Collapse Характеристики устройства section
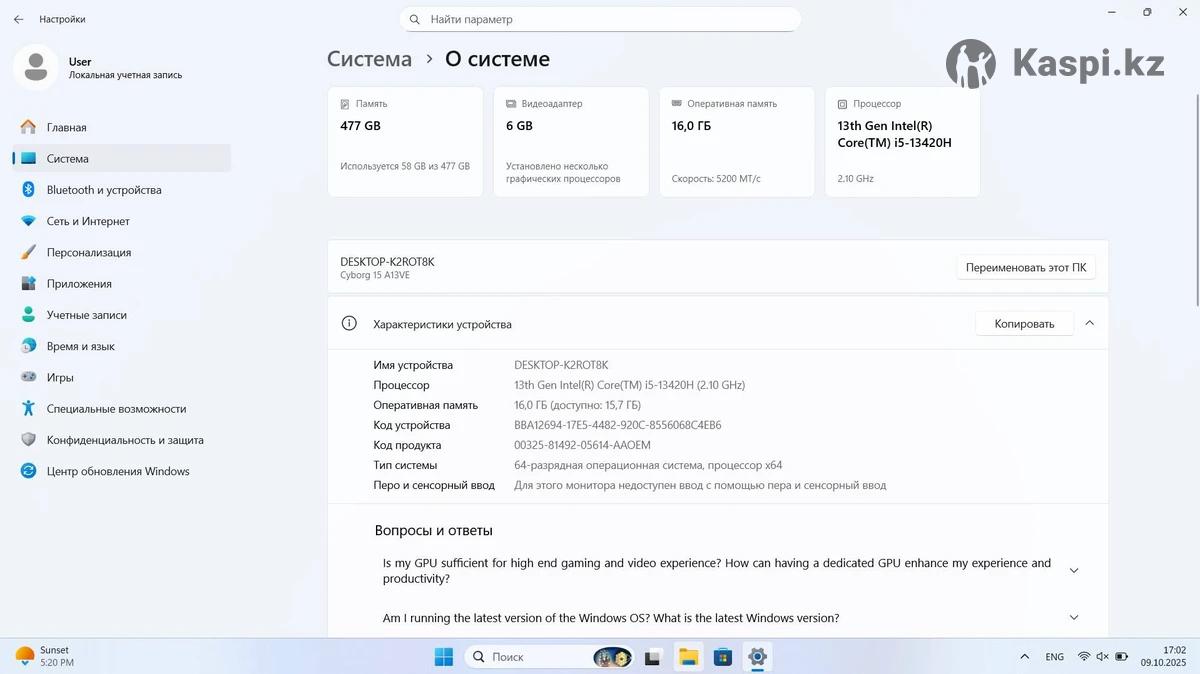This screenshot has height=674, width=1200. 1089,323
